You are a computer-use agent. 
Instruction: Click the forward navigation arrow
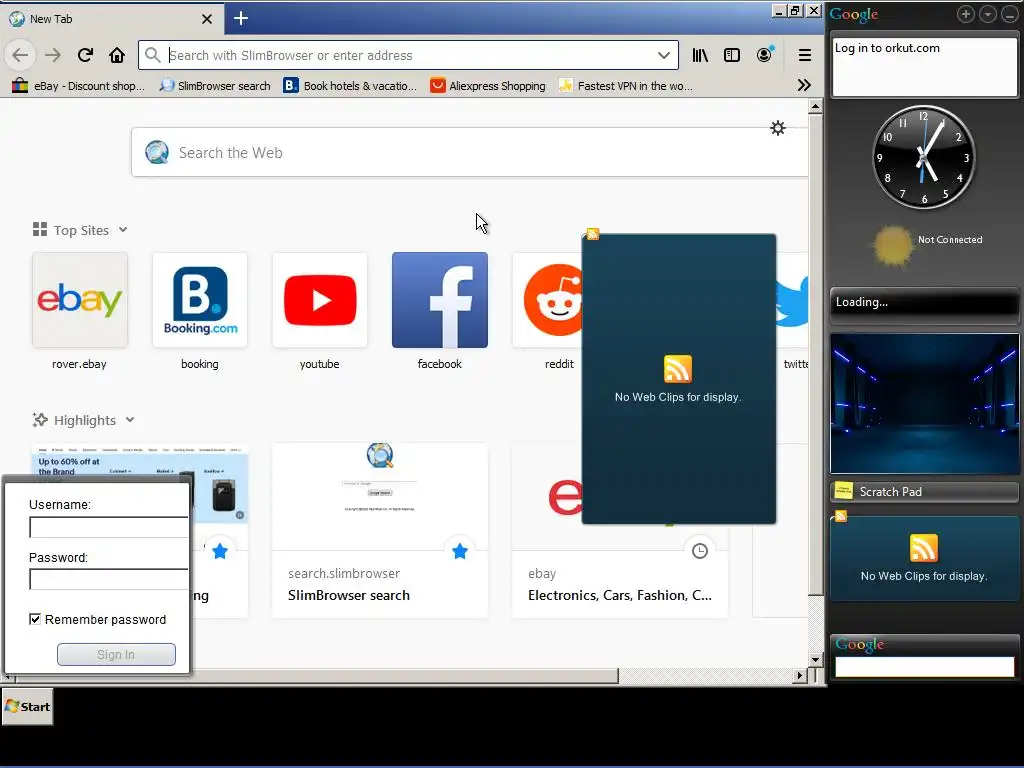pyautogui.click(x=53, y=56)
